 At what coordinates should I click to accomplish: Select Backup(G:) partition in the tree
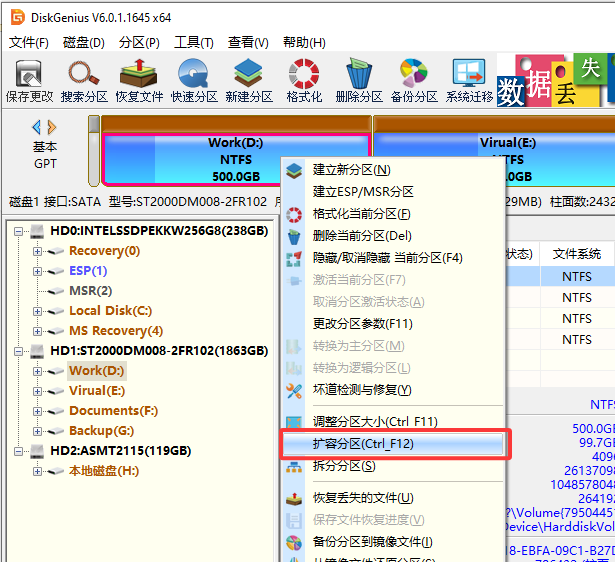(x=101, y=431)
